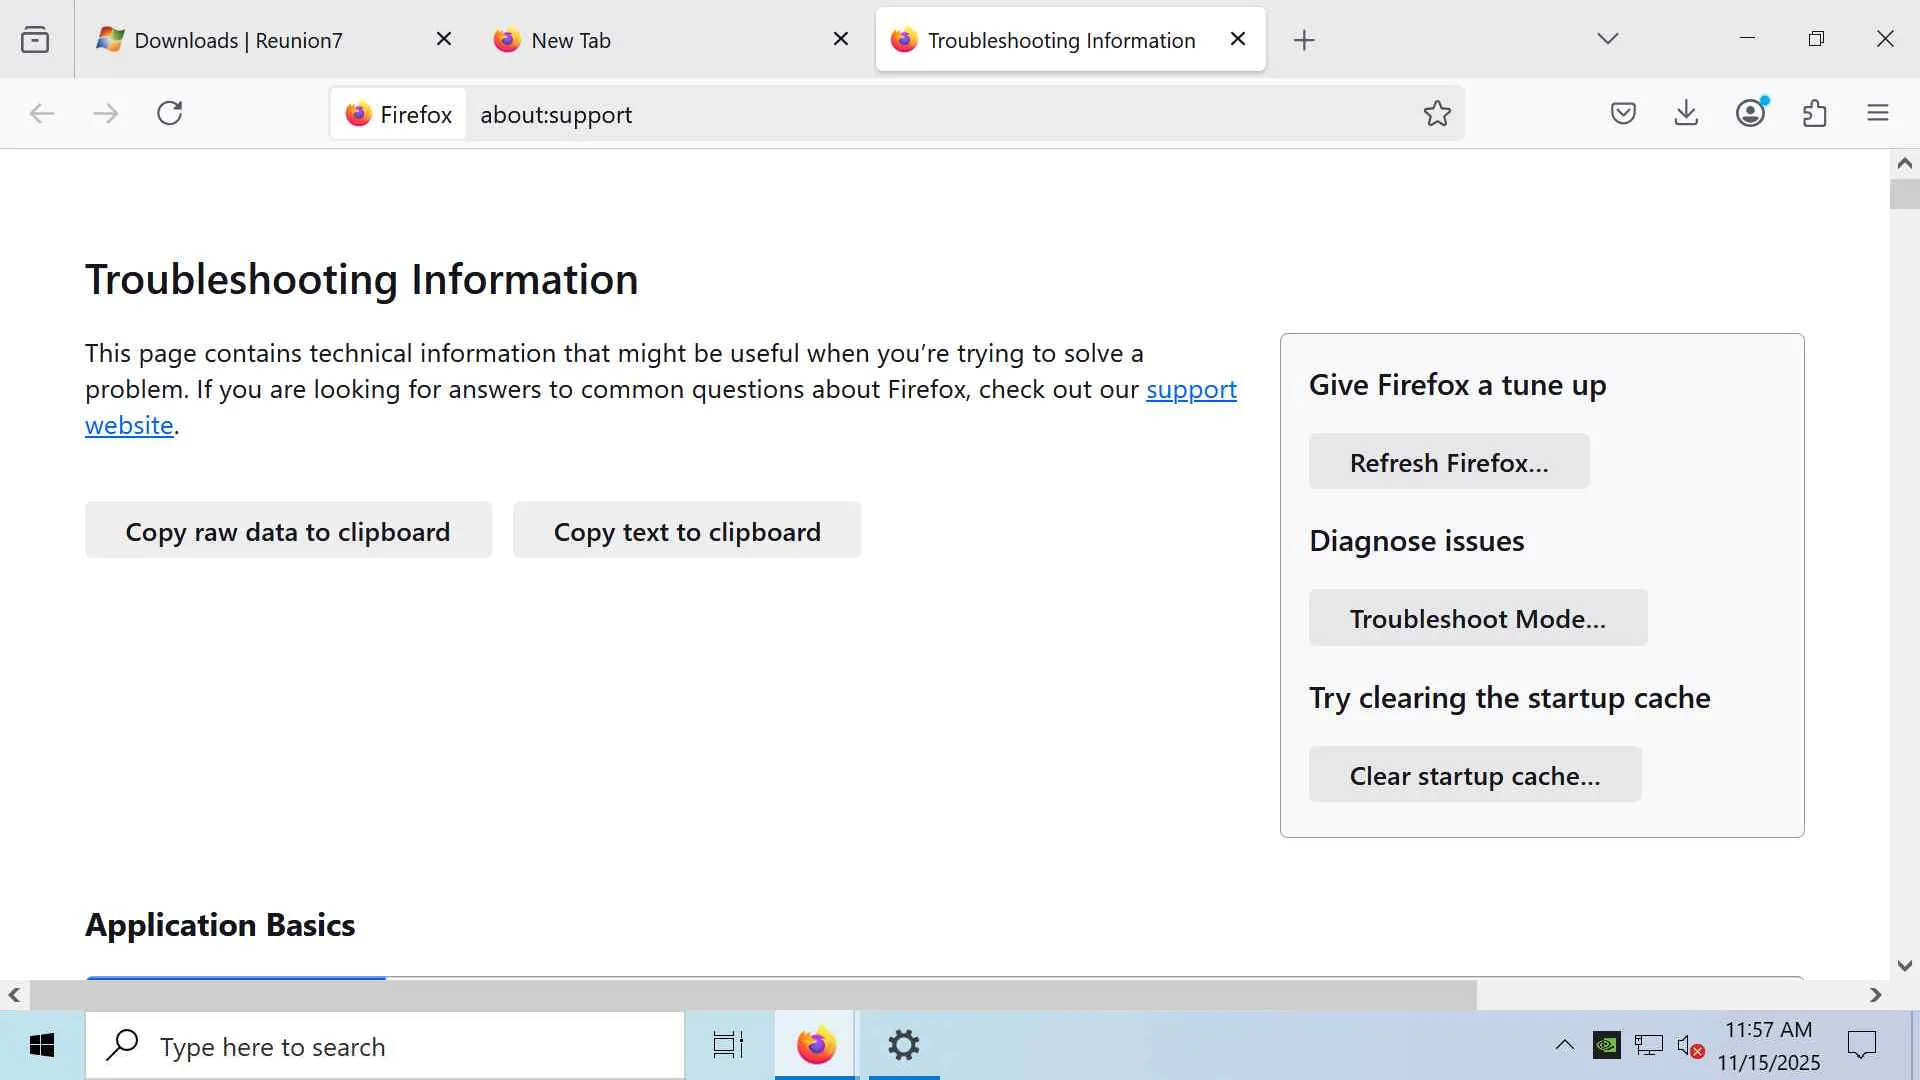Open the Firefox account profile icon

pos(1750,113)
